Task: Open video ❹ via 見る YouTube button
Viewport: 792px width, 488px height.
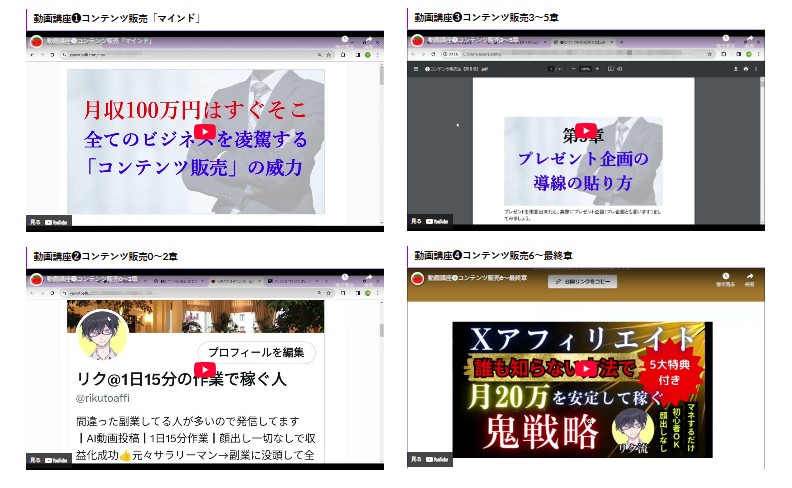Action: 430,460
